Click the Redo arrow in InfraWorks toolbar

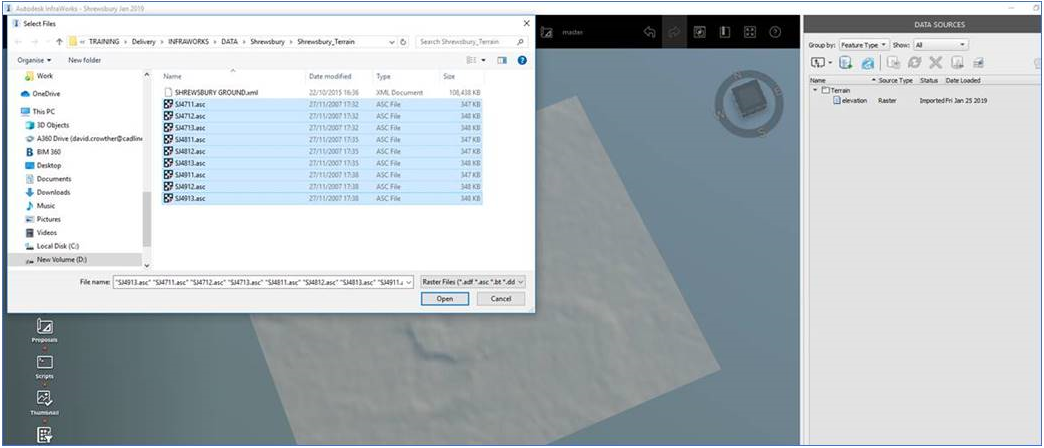[x=674, y=32]
